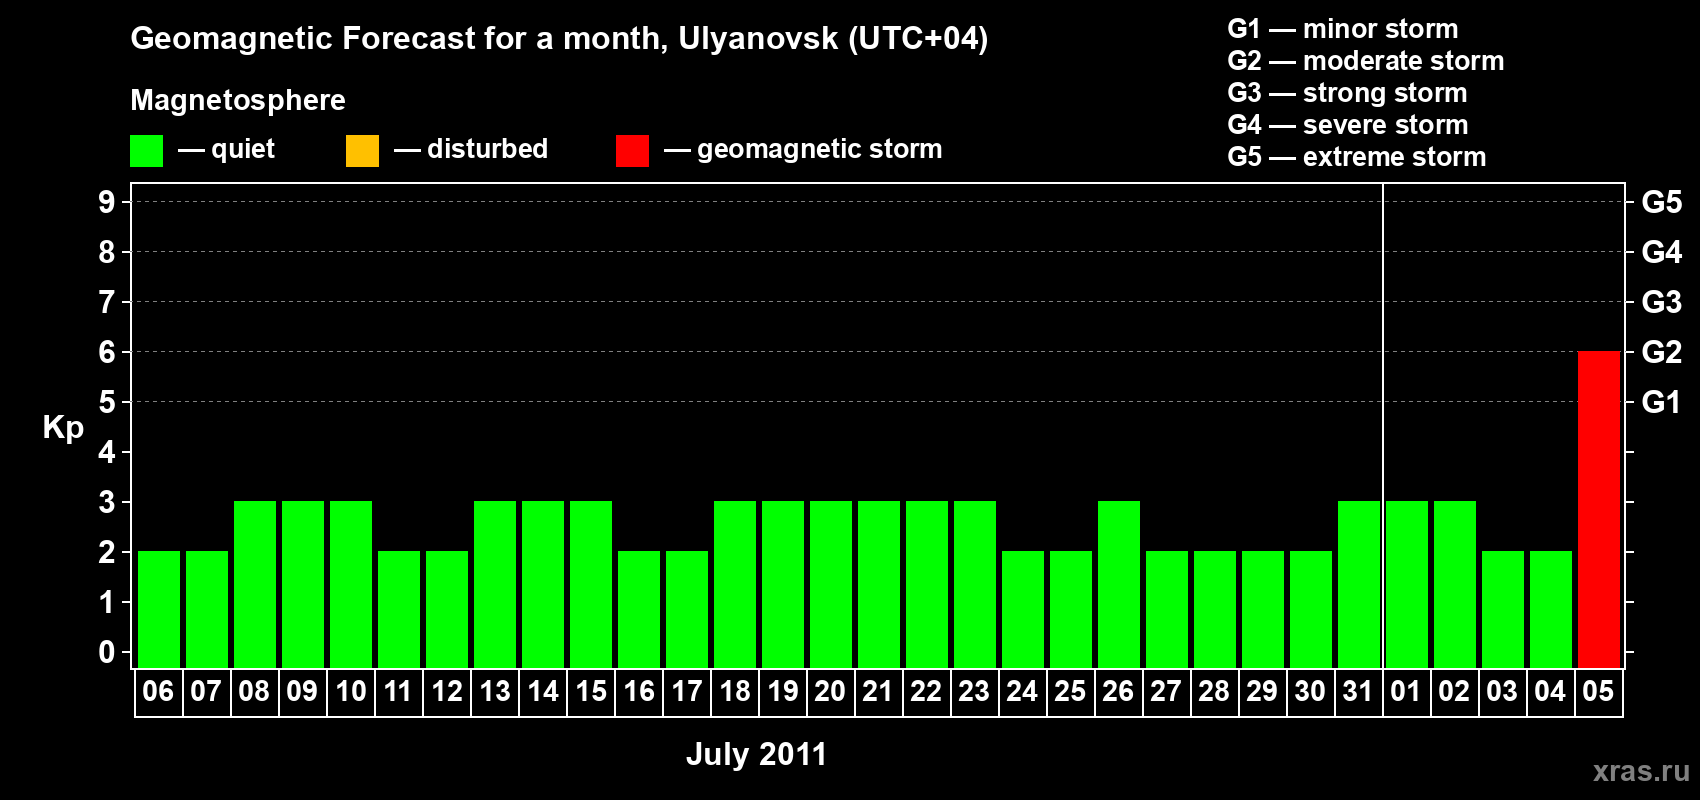Click 'G5 — extreme storm' legend text
This screenshot has height=800, width=1700.
tap(1356, 157)
